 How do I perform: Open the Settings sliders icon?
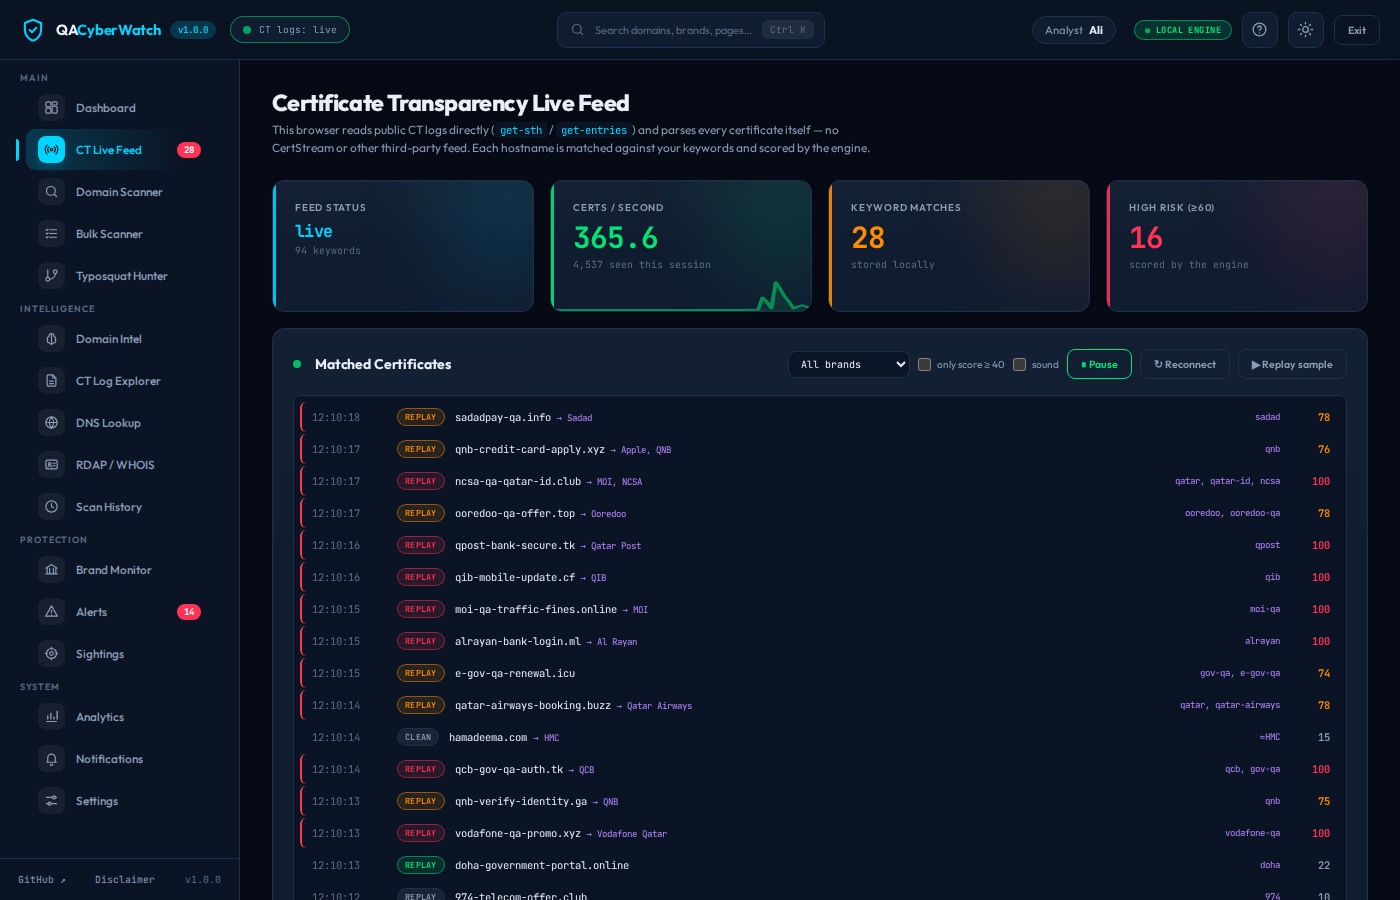(x=52, y=801)
